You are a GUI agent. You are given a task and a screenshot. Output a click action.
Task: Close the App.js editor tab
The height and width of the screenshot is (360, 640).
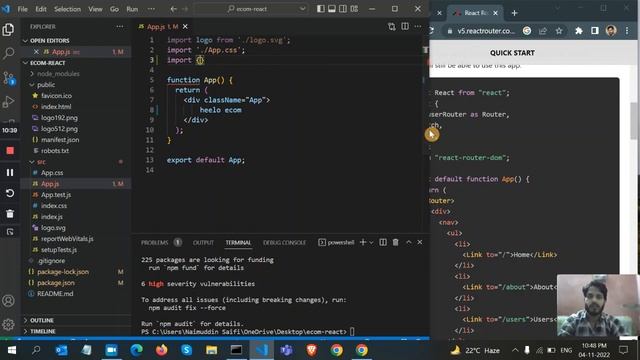pos(185,27)
